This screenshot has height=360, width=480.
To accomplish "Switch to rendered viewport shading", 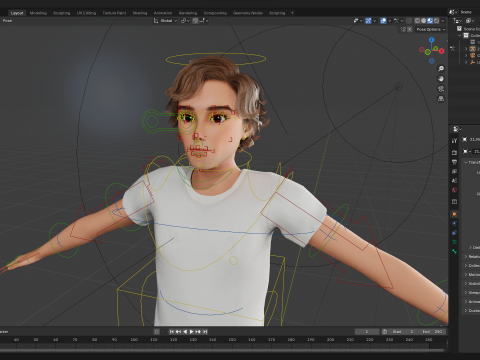I will [436, 21].
